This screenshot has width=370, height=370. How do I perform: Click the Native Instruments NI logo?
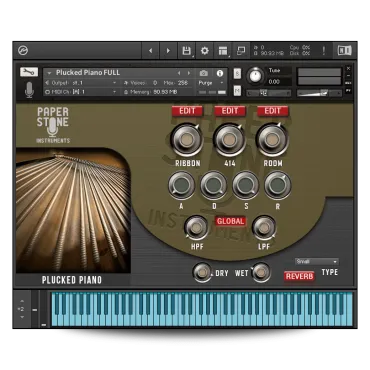pyautogui.click(x=344, y=50)
